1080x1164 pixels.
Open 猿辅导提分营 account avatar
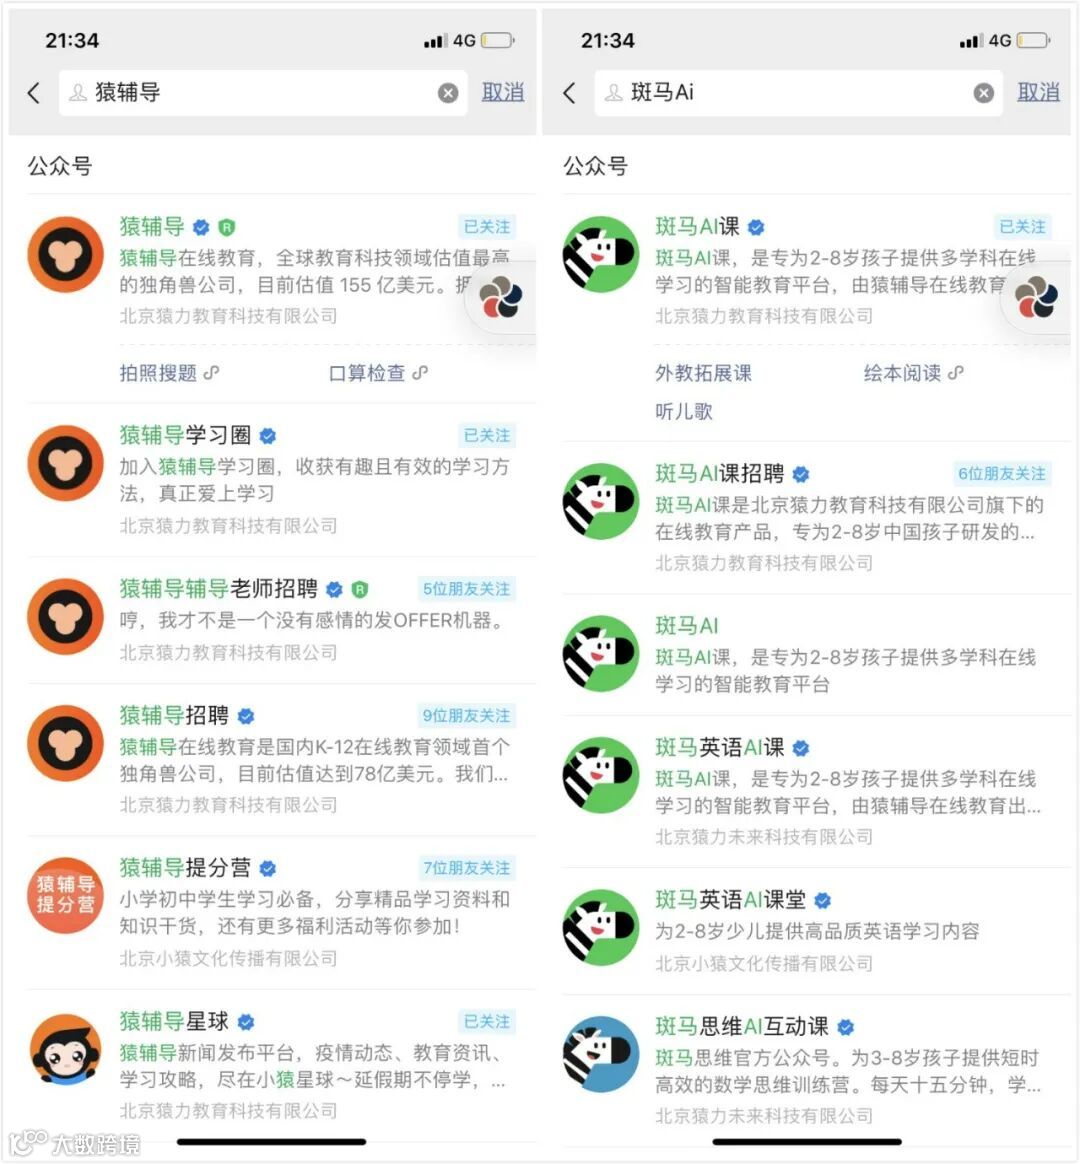click(x=65, y=895)
